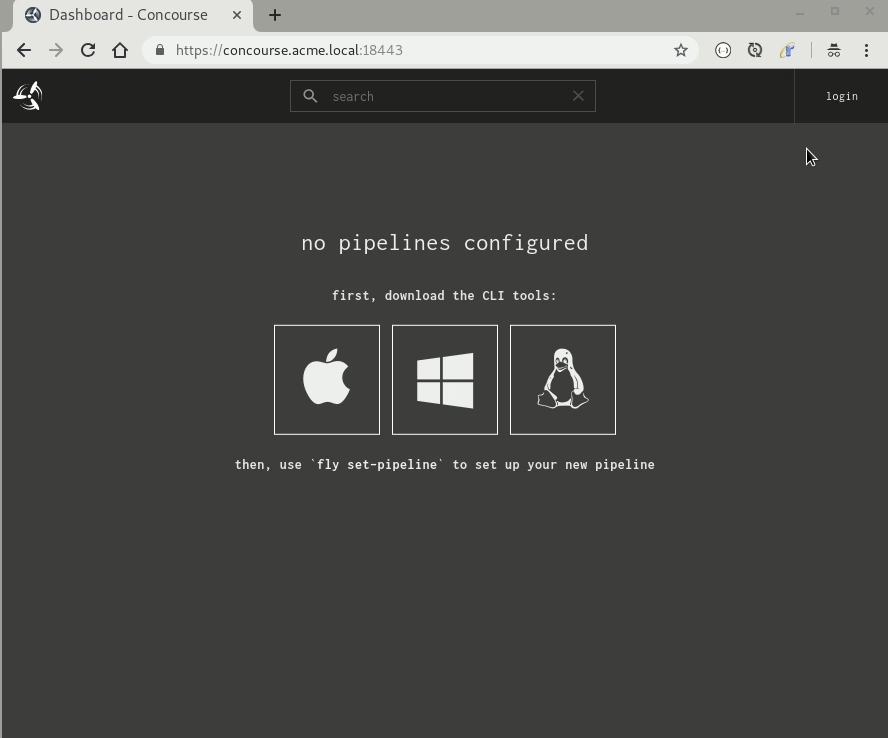The width and height of the screenshot is (888, 738).
Task: Click the circular-arrows refresh extension icon
Action: tap(755, 50)
